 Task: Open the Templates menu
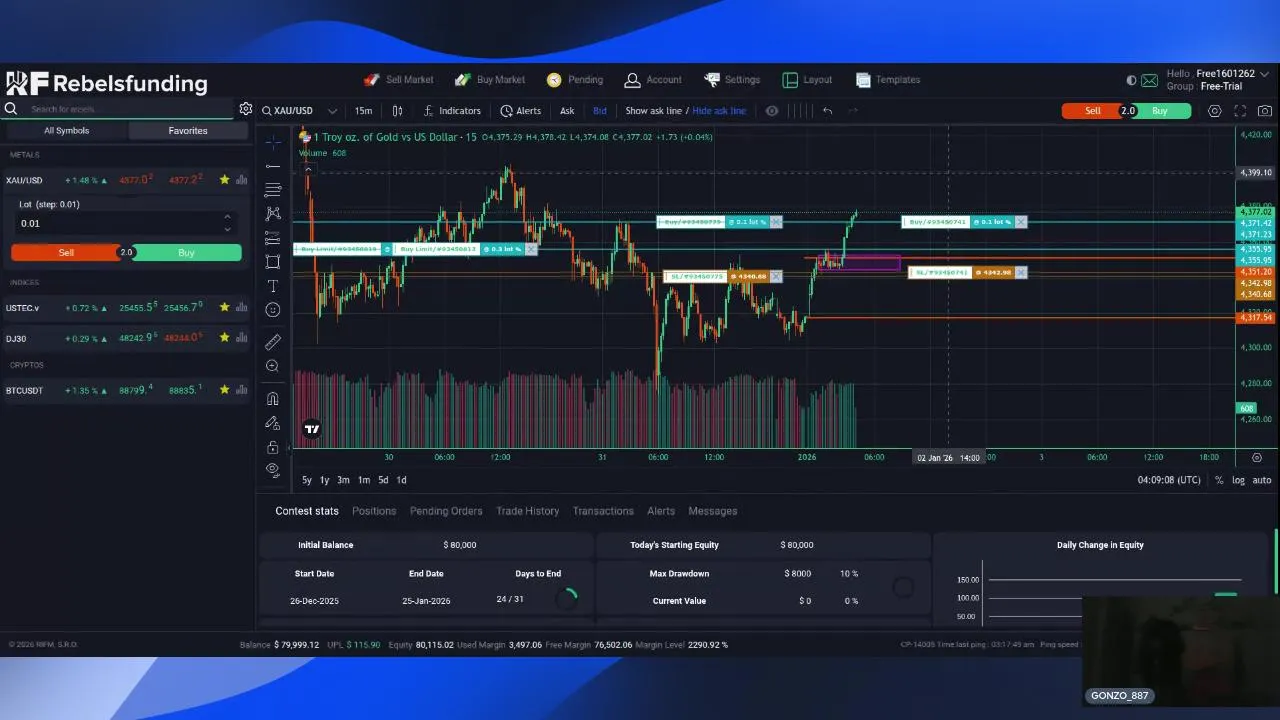tap(888, 80)
